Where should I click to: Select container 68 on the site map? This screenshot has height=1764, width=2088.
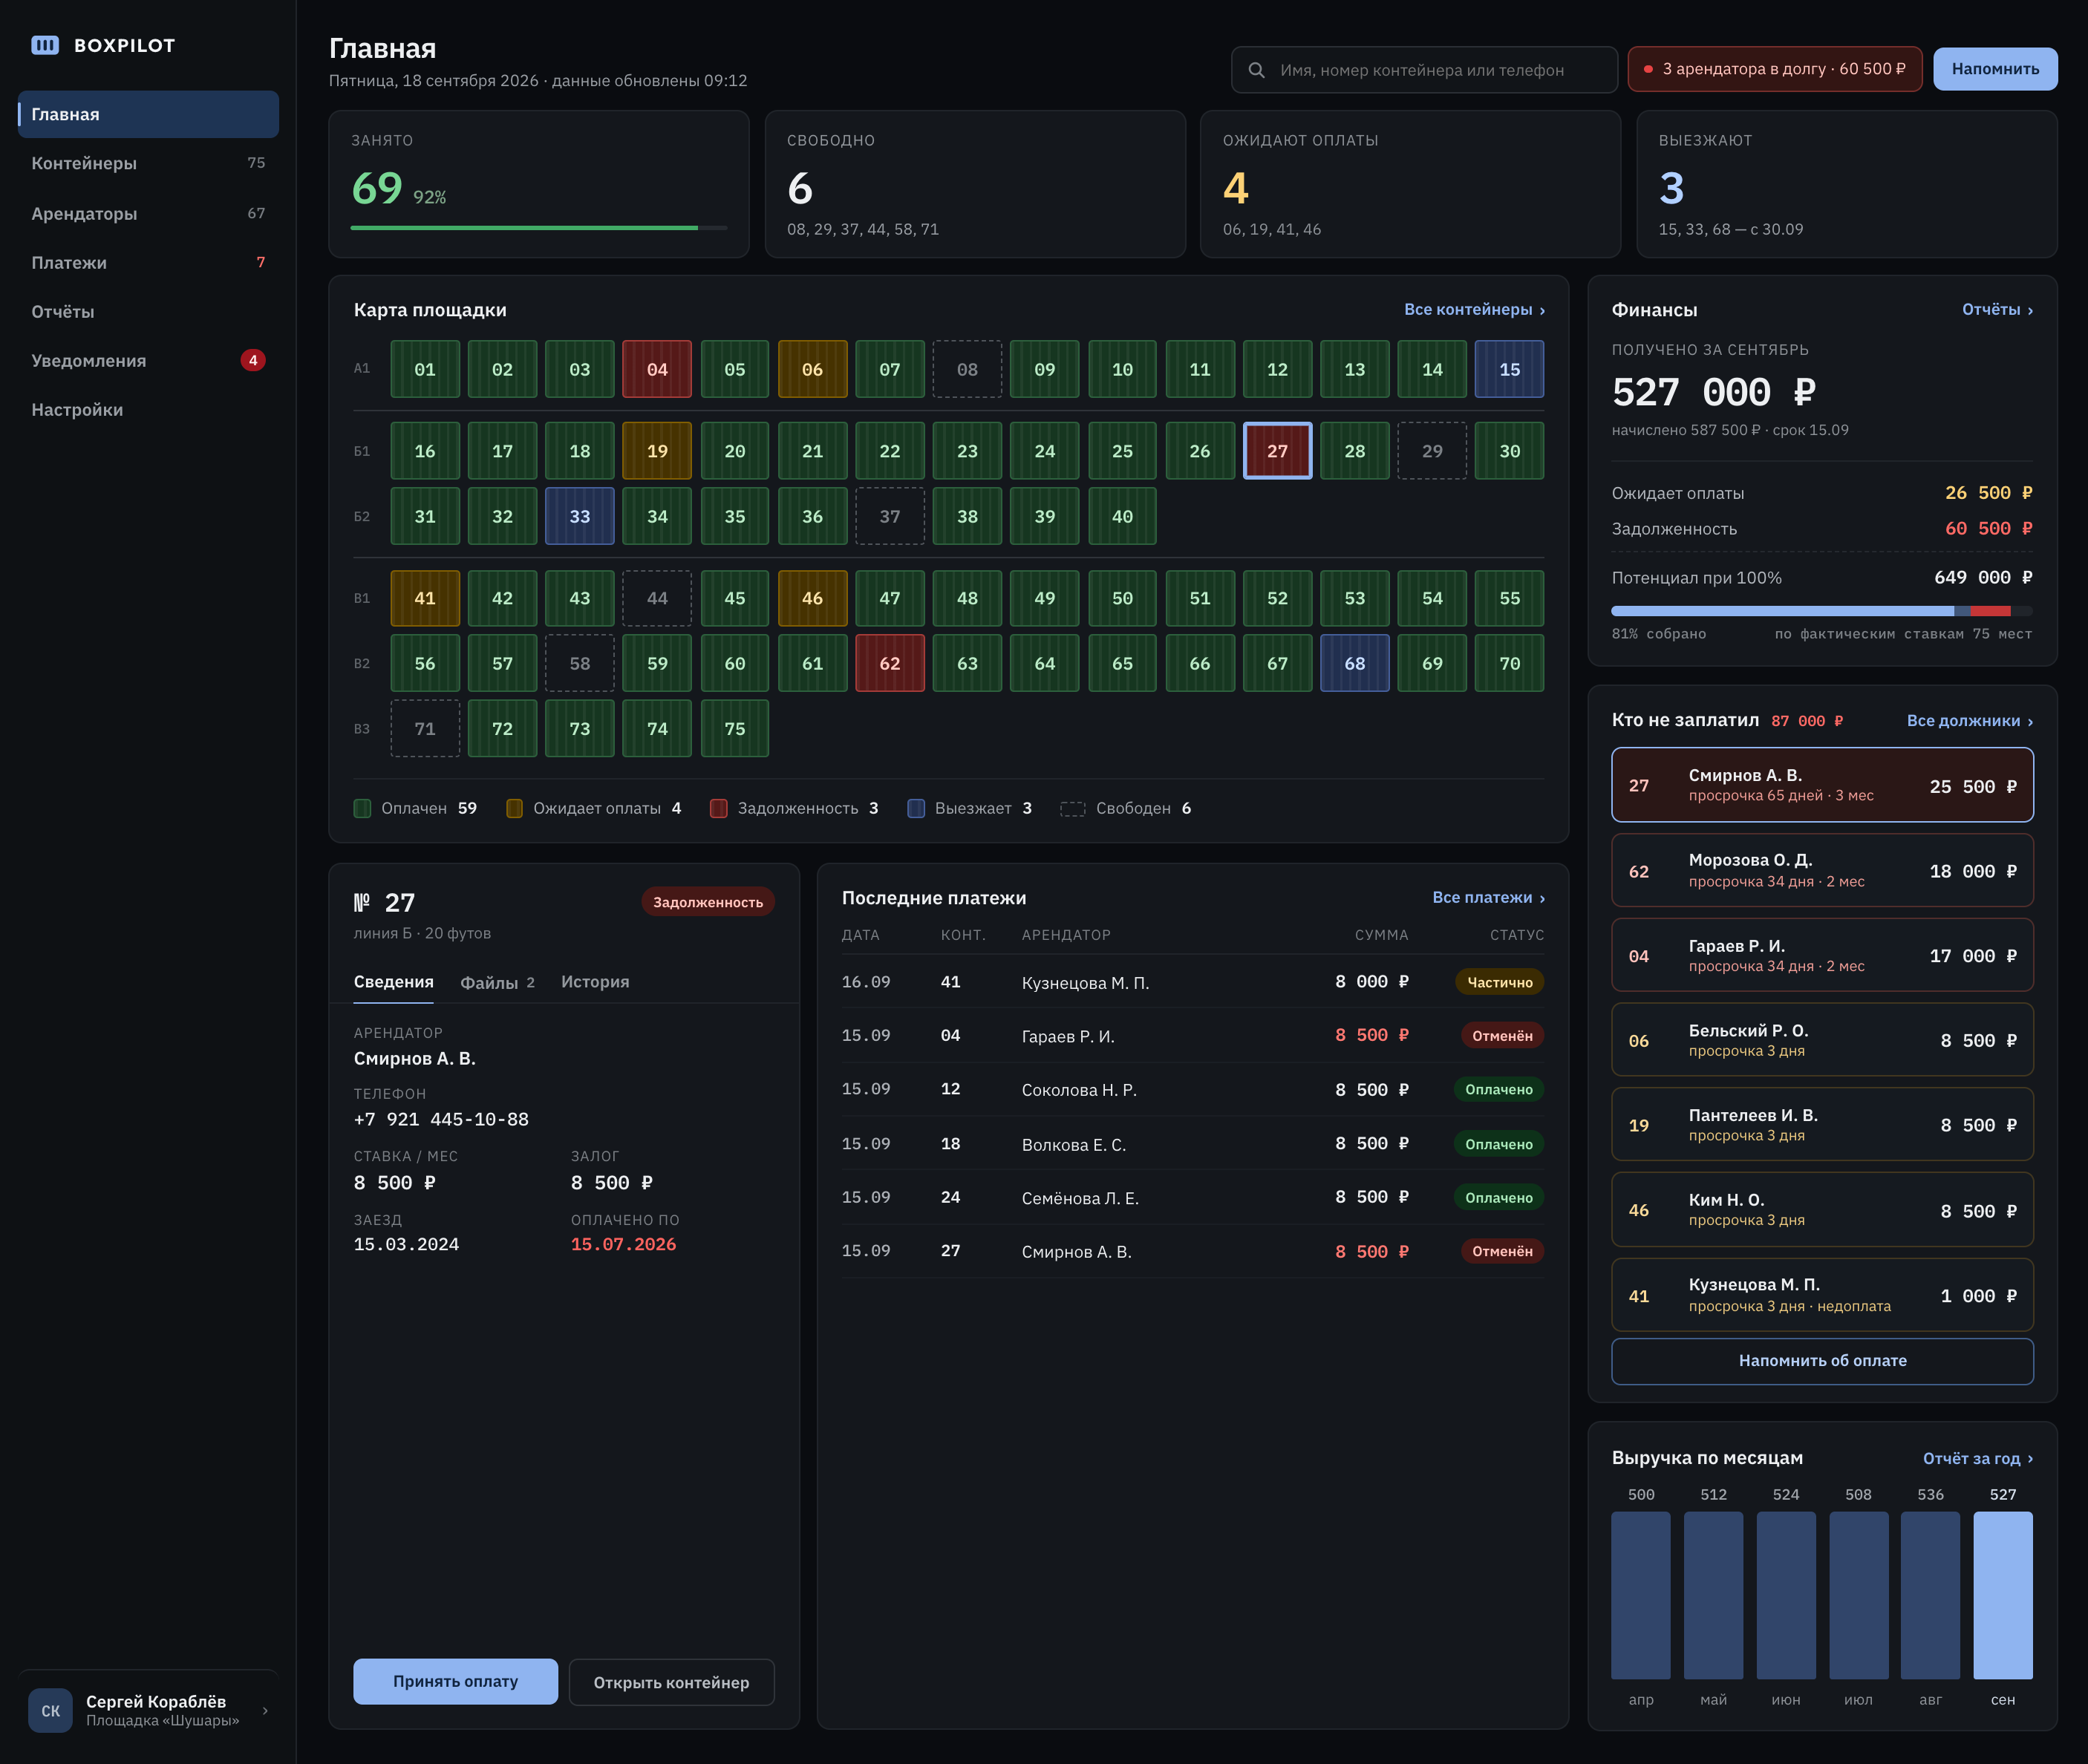click(x=1354, y=663)
